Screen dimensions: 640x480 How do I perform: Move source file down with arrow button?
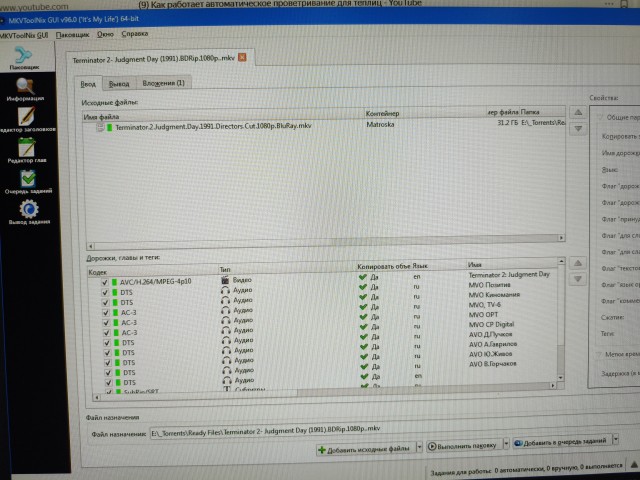(x=578, y=128)
